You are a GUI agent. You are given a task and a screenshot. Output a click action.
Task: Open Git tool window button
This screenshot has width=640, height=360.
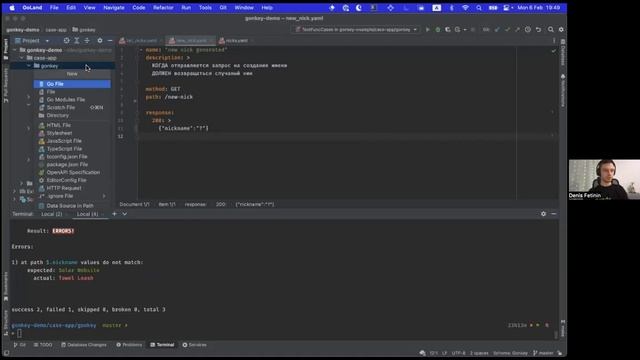pyautogui.click(x=20, y=345)
